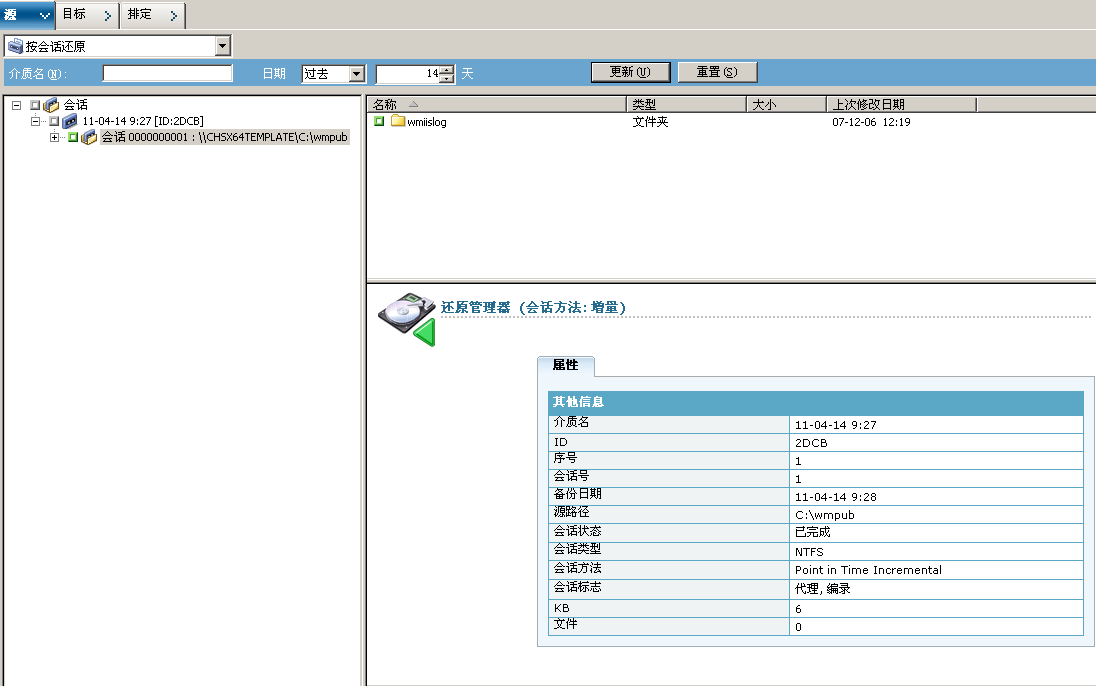Click the 介质名 input field
Viewport: 1096px width, 686px height.
tap(167, 73)
